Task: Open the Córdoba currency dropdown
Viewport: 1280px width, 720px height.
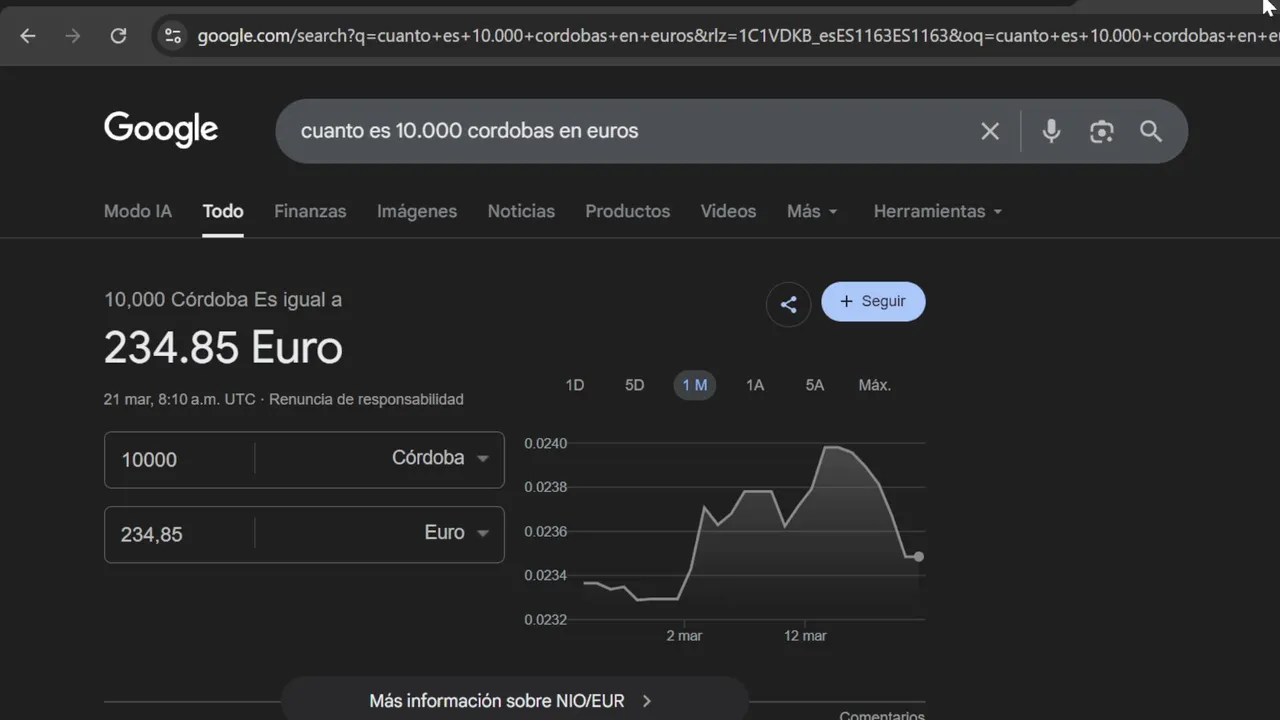Action: [440, 458]
